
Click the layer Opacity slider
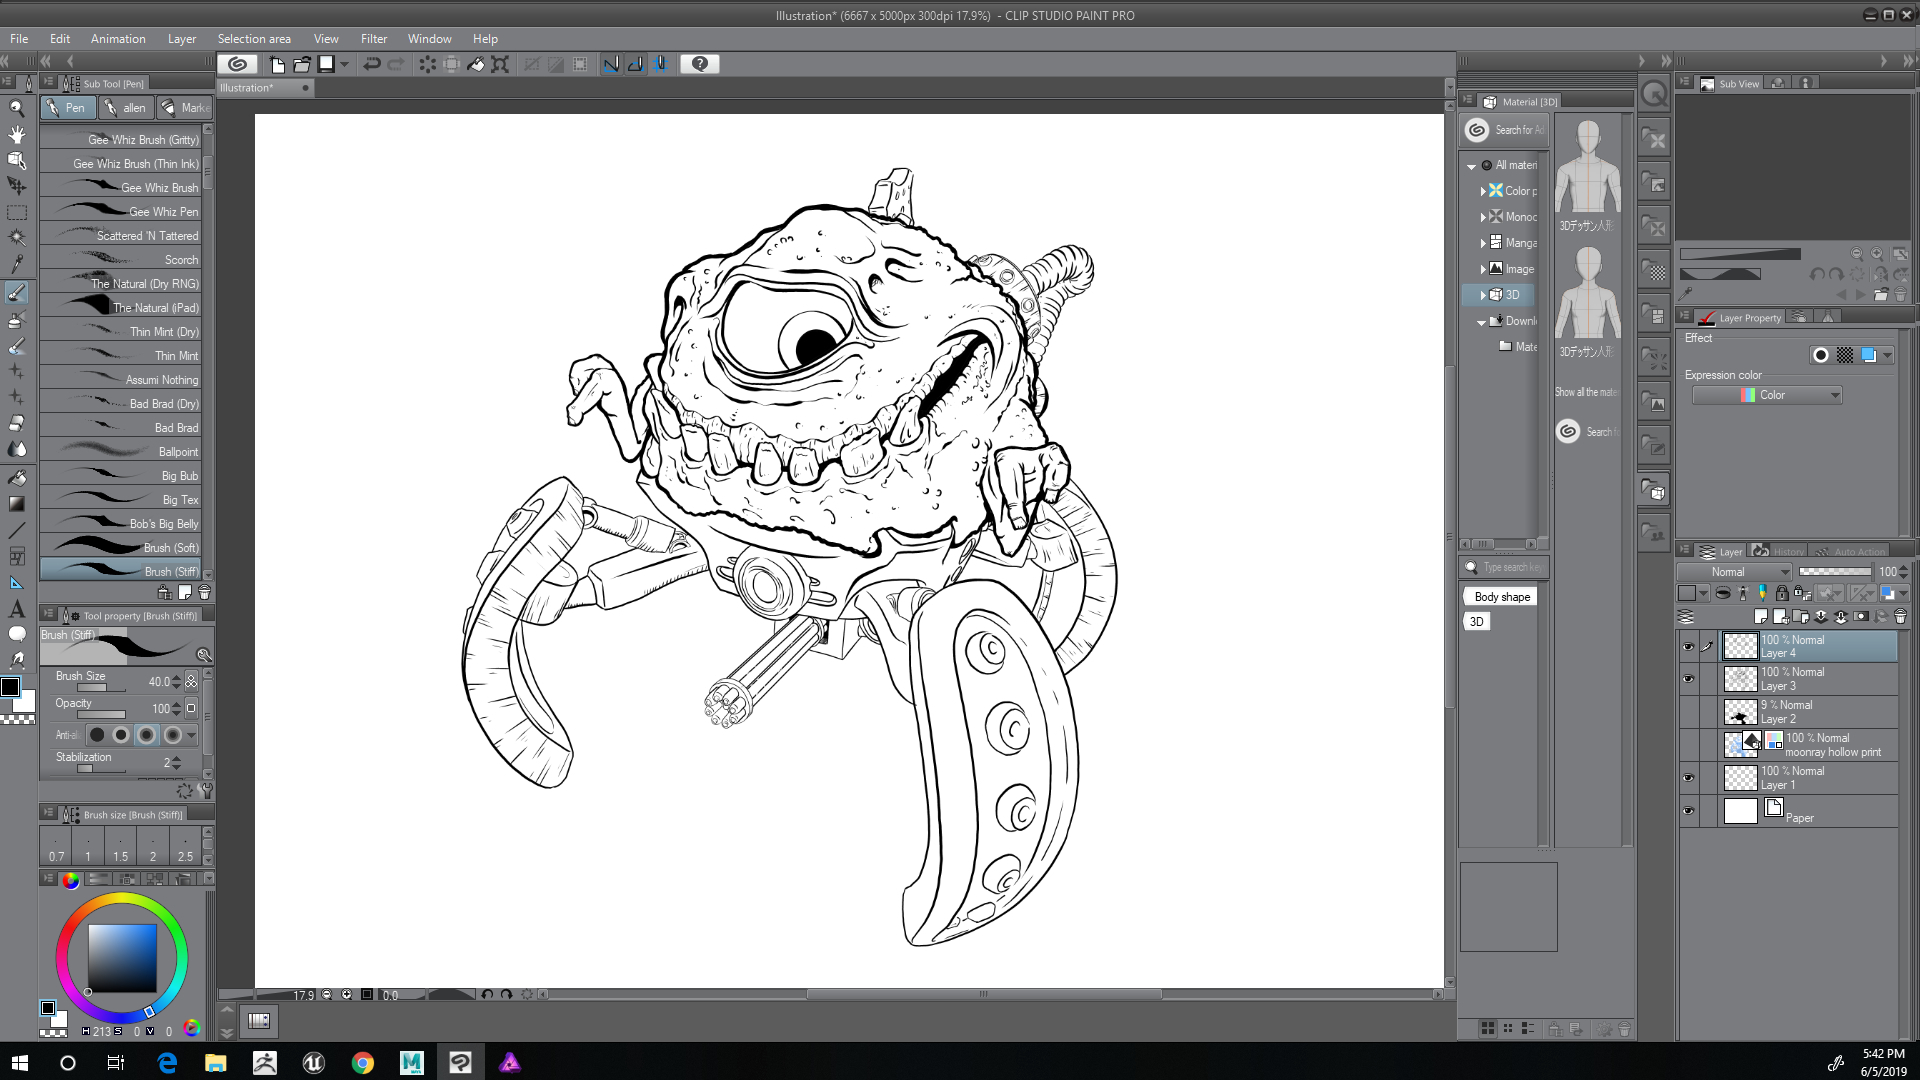(x=1834, y=572)
